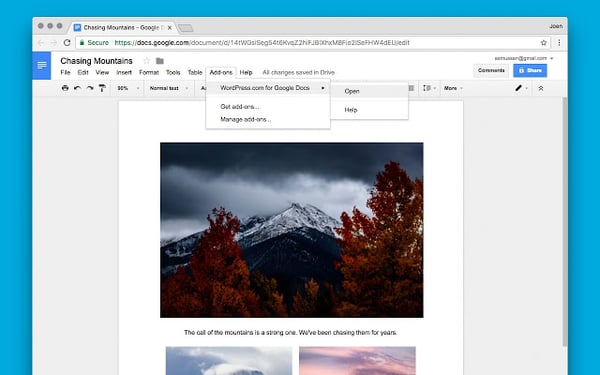Click the print icon in toolbar
The width and height of the screenshot is (600, 375).
pos(65,88)
